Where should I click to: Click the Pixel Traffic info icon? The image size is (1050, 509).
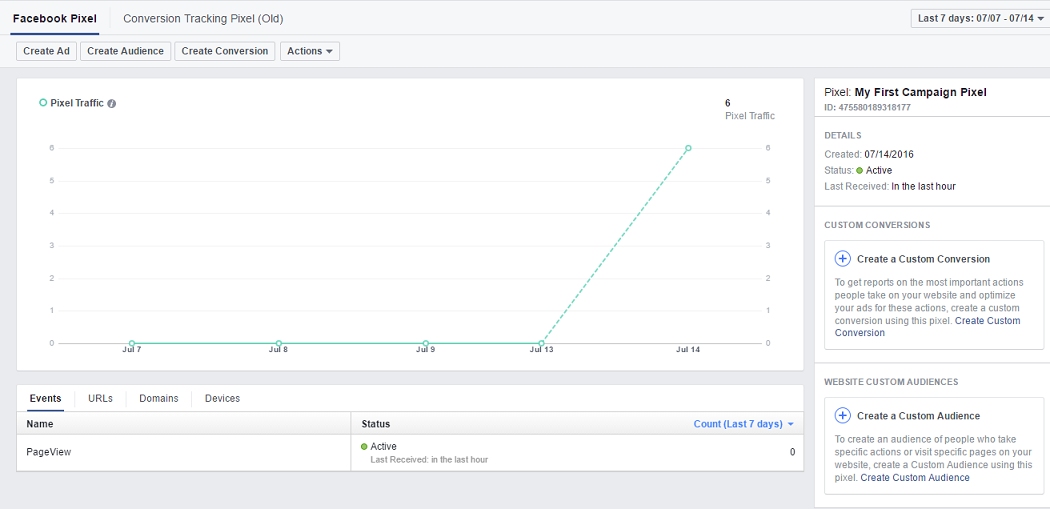[x=112, y=104]
